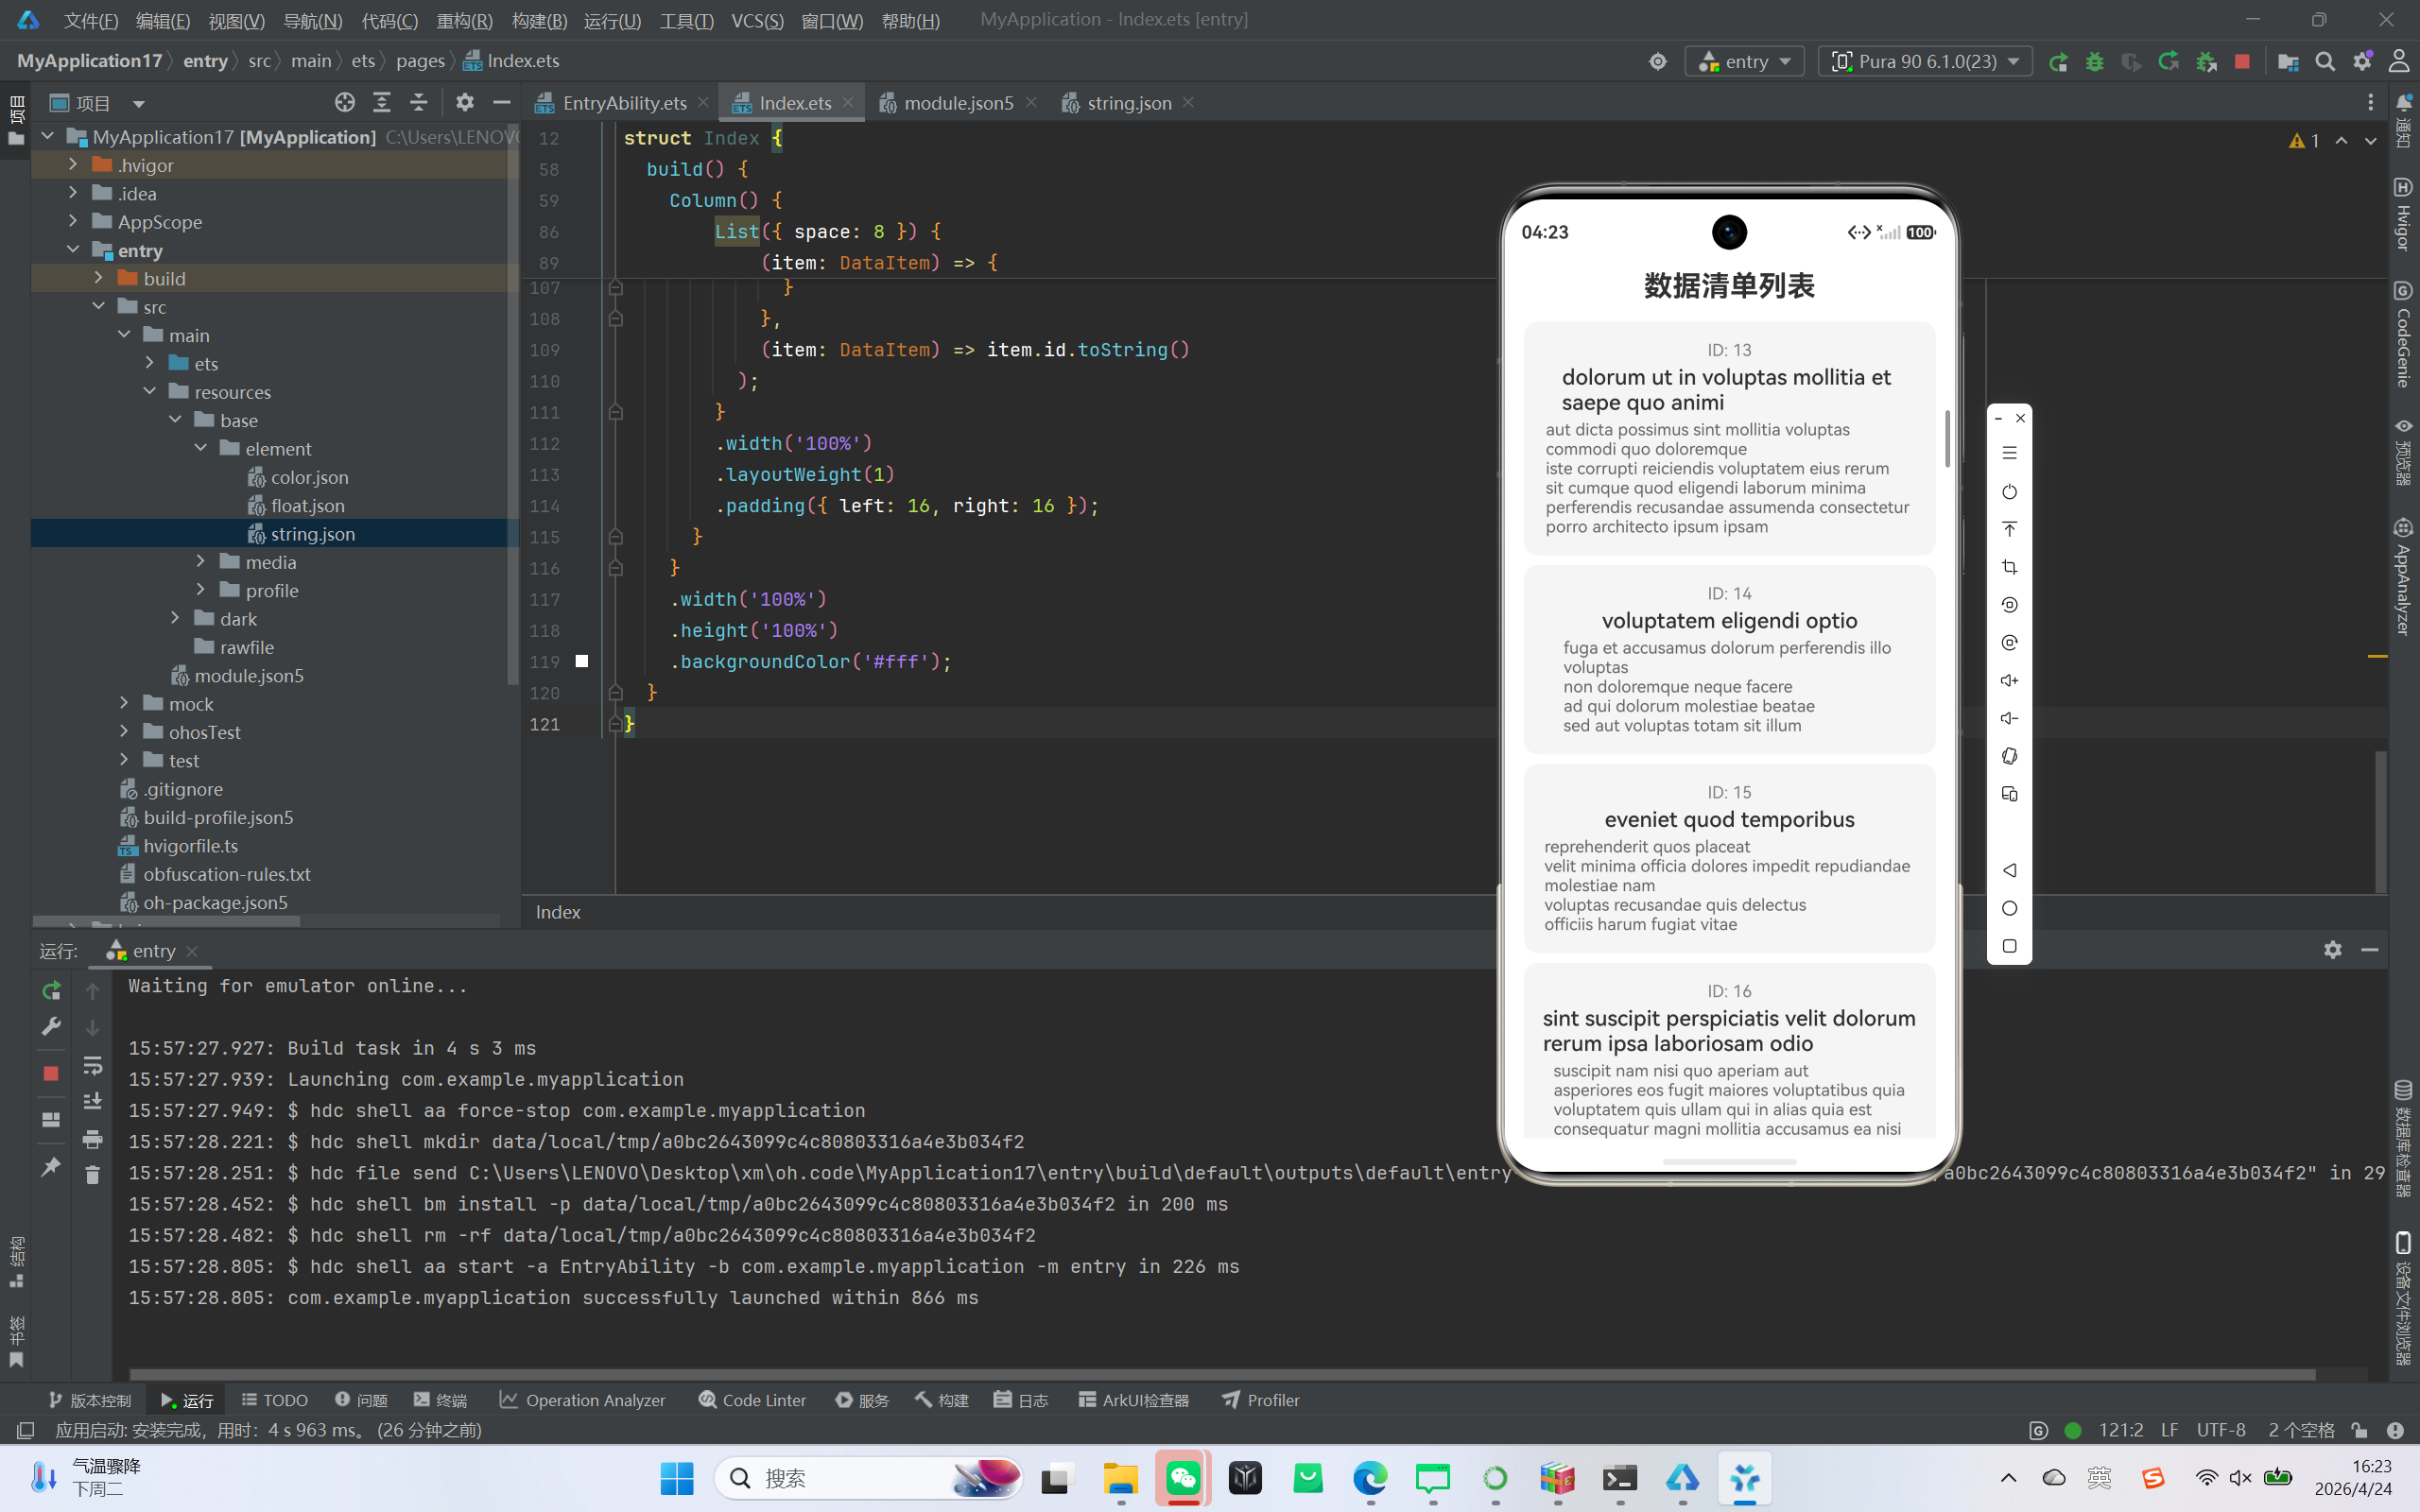Open the ArkUI检查器 tool window
Image resolution: width=2420 pixels, height=1512 pixels.
1134,1400
